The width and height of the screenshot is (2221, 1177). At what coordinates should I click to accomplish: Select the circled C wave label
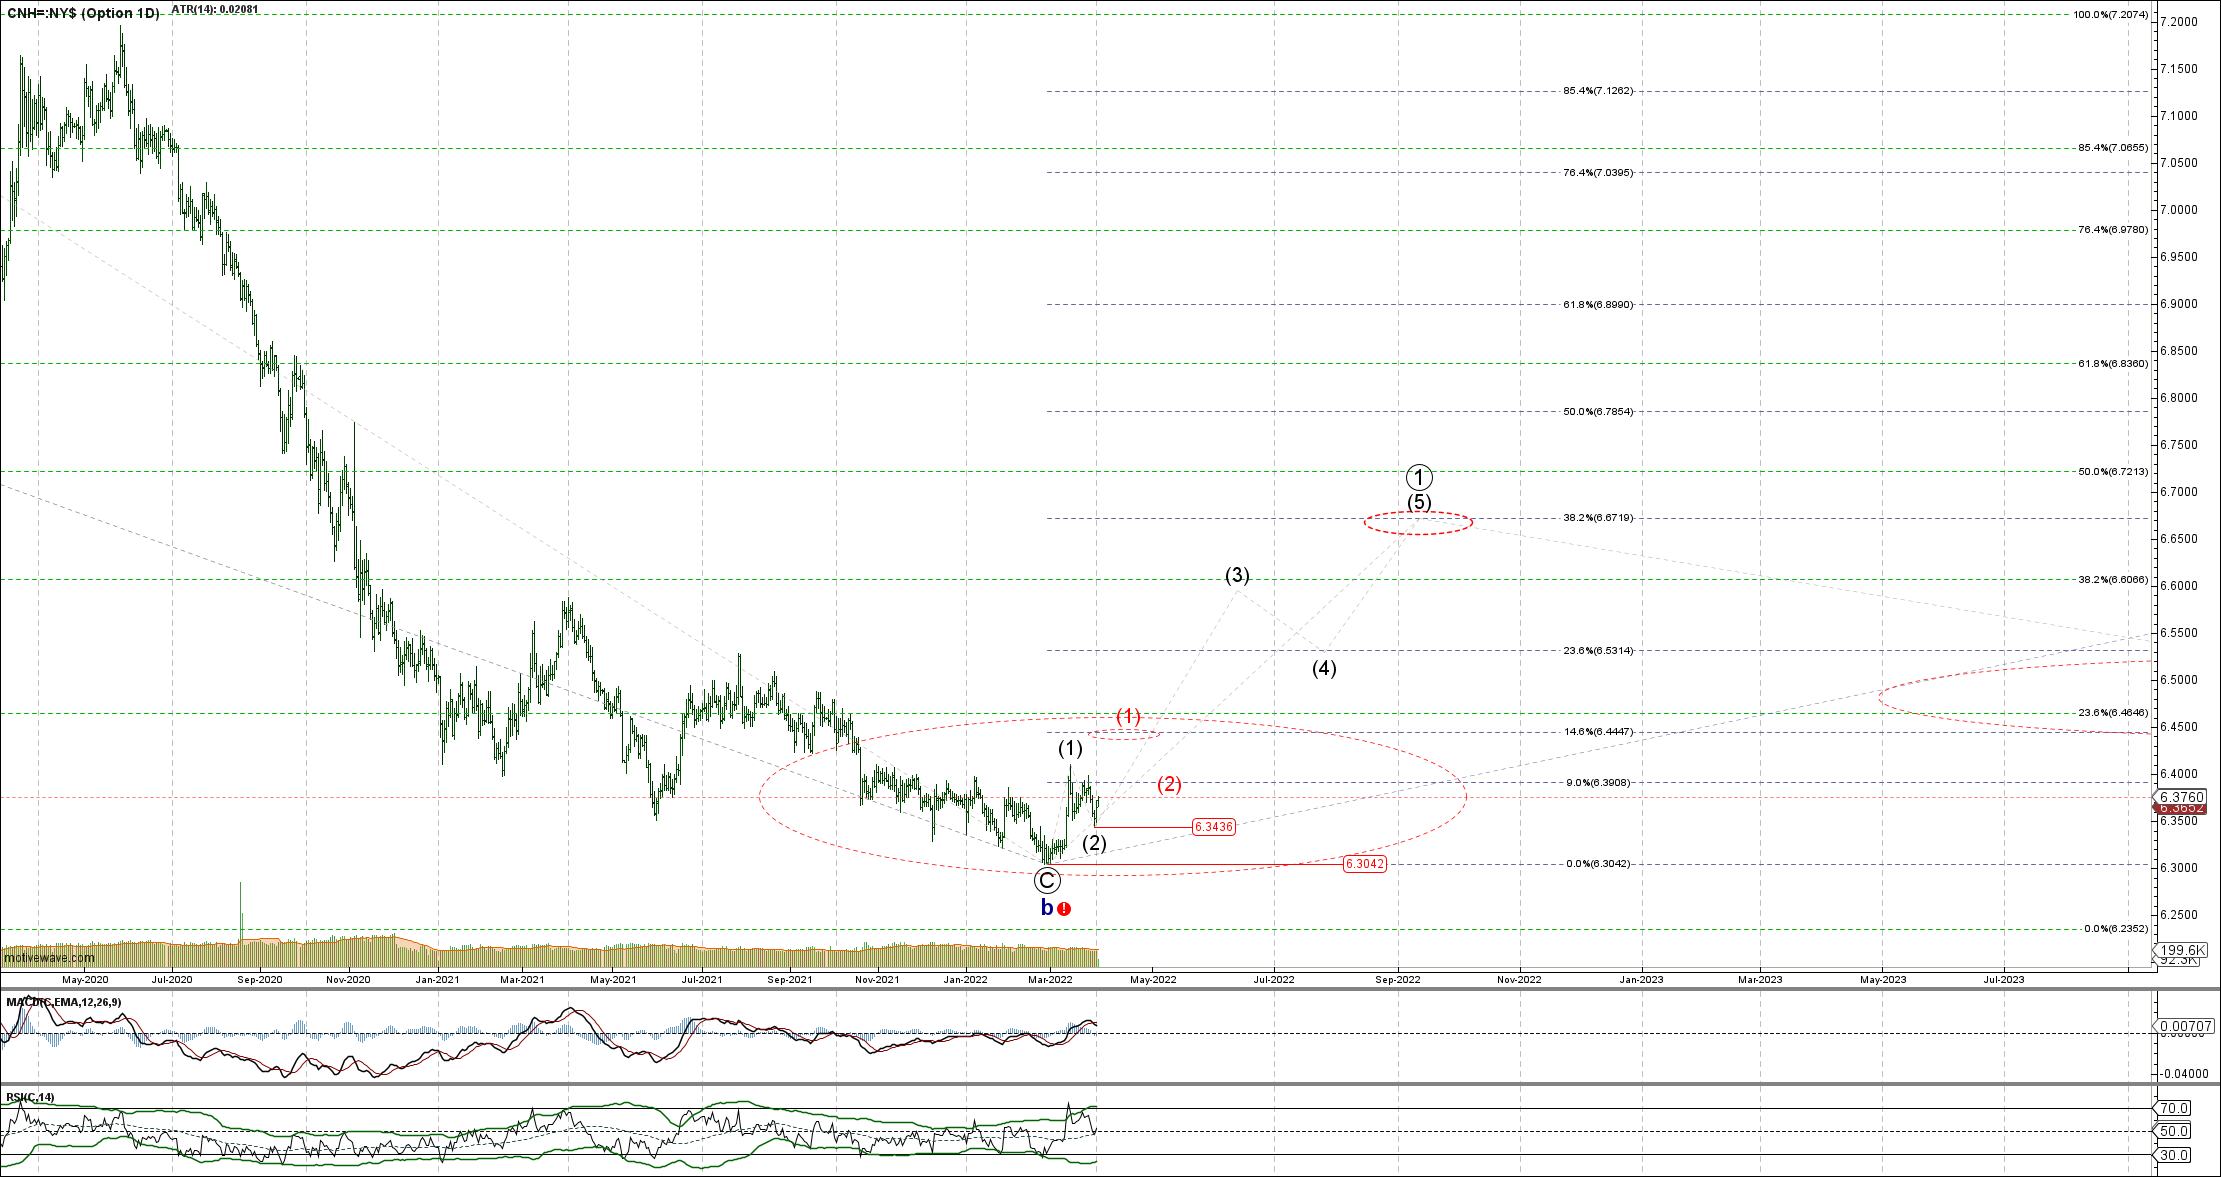pyautogui.click(x=1046, y=880)
